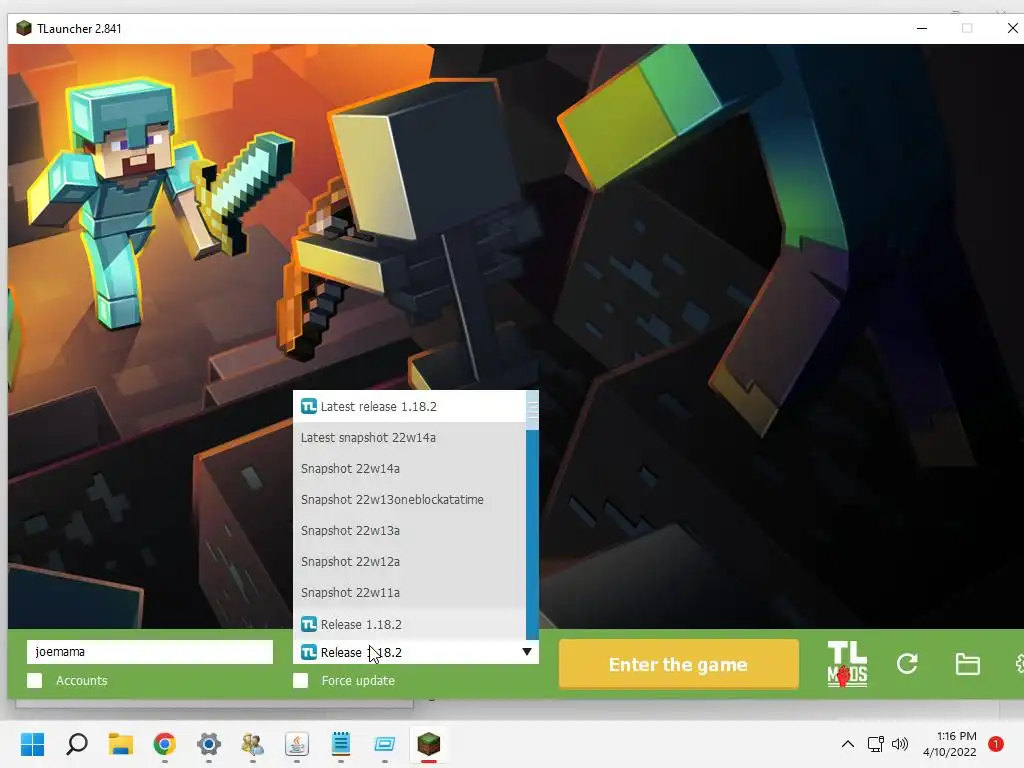Open File Explorer from taskbar

point(121,744)
